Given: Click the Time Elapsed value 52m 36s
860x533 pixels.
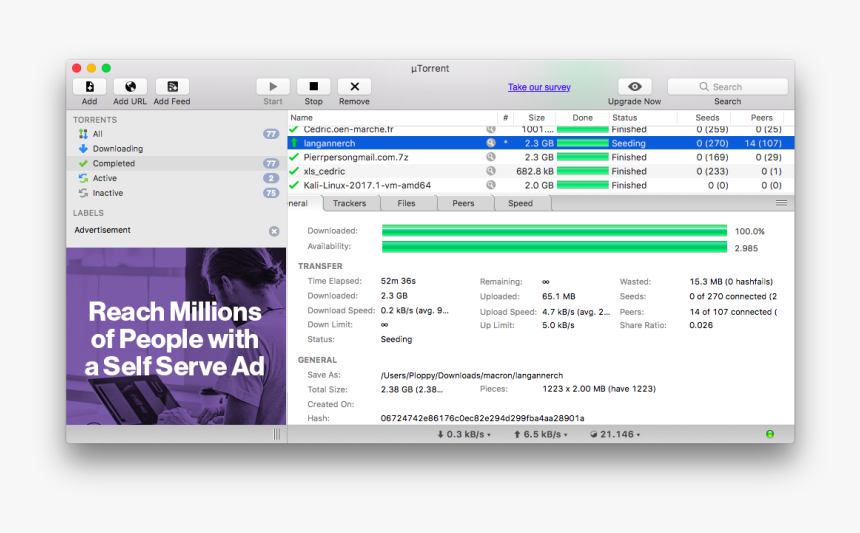Looking at the screenshot, I should click(398, 281).
